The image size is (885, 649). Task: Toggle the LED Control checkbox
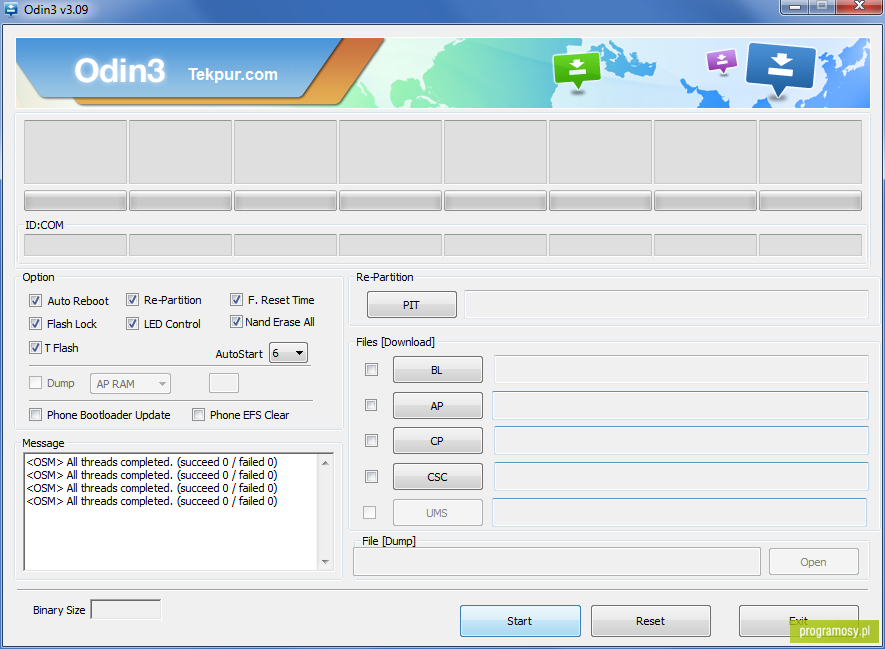click(132, 323)
